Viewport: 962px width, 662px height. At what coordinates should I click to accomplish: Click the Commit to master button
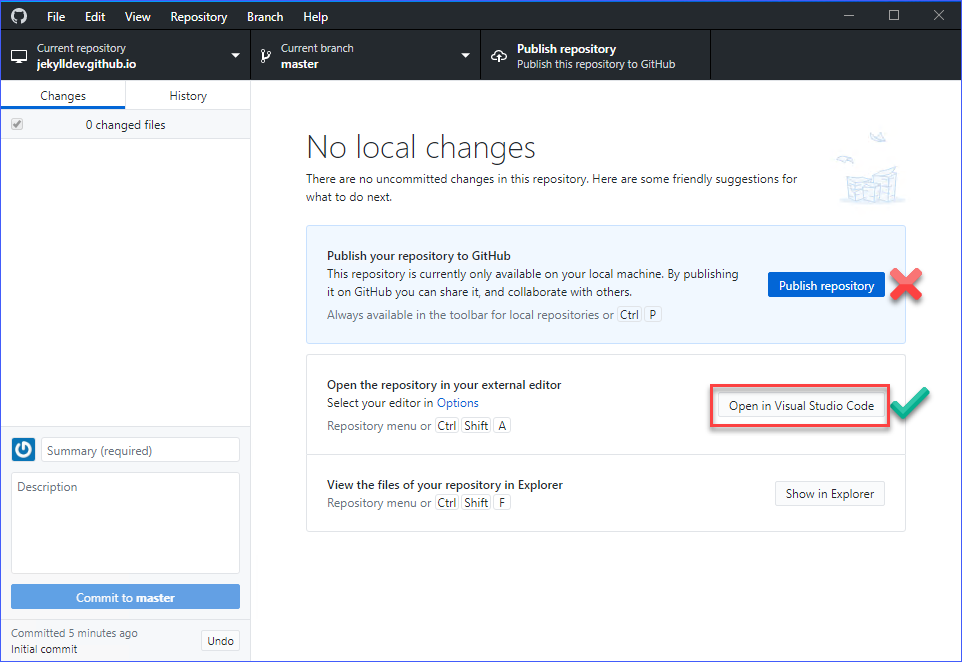(125, 597)
